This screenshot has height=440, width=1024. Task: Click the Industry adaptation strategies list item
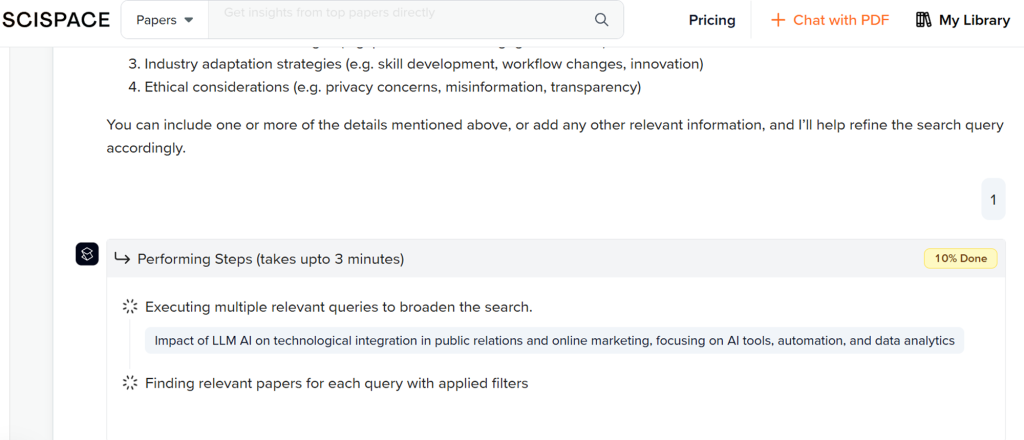pos(423,64)
